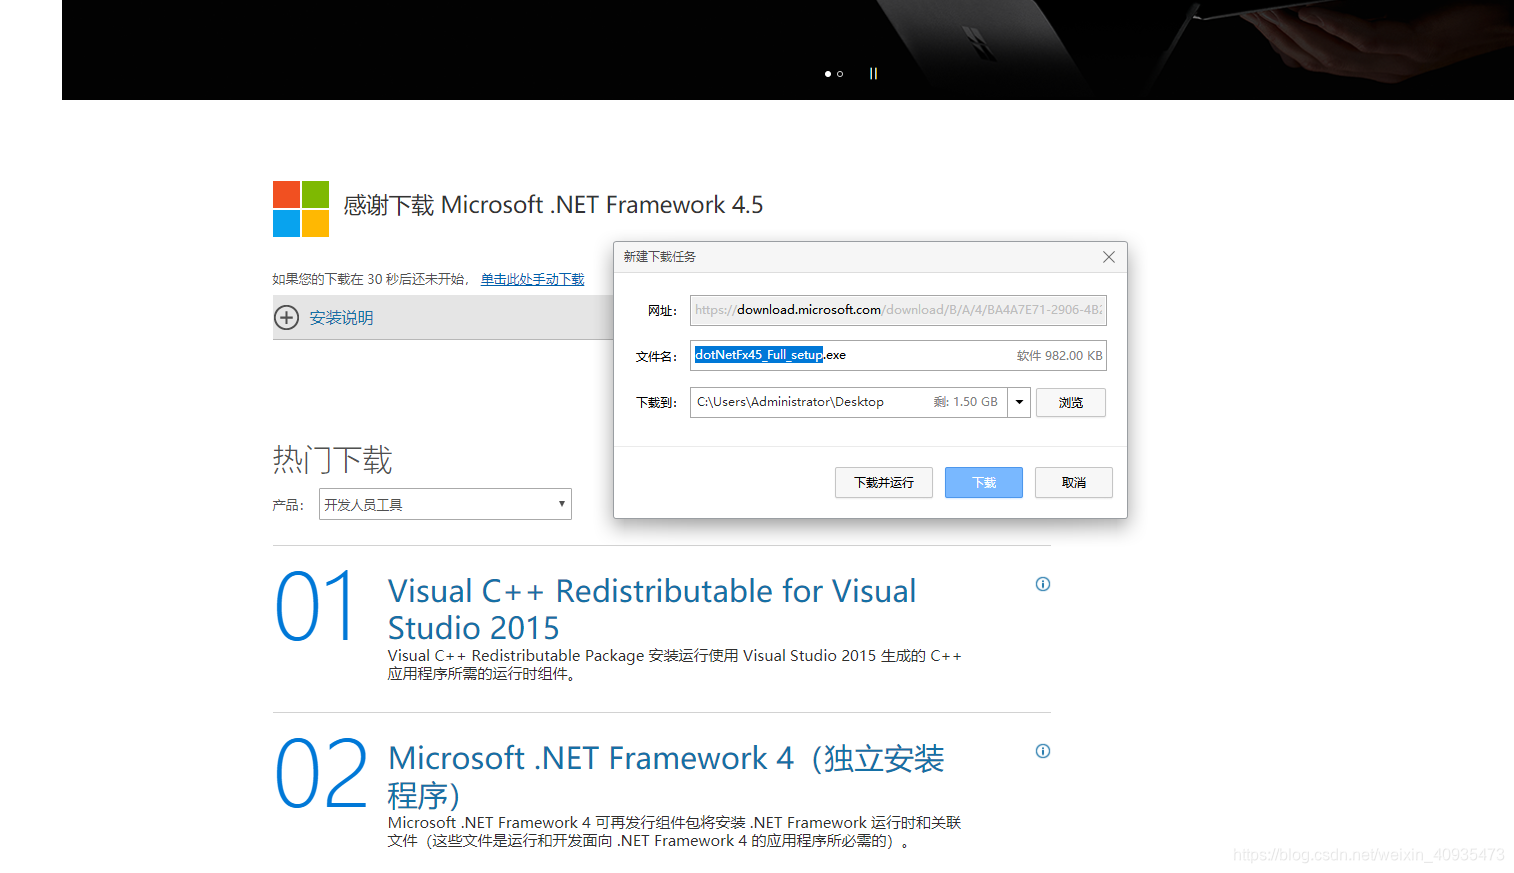Click info icon next to Visual C++ Redistributable
The image size is (1514, 873).
1043,584
